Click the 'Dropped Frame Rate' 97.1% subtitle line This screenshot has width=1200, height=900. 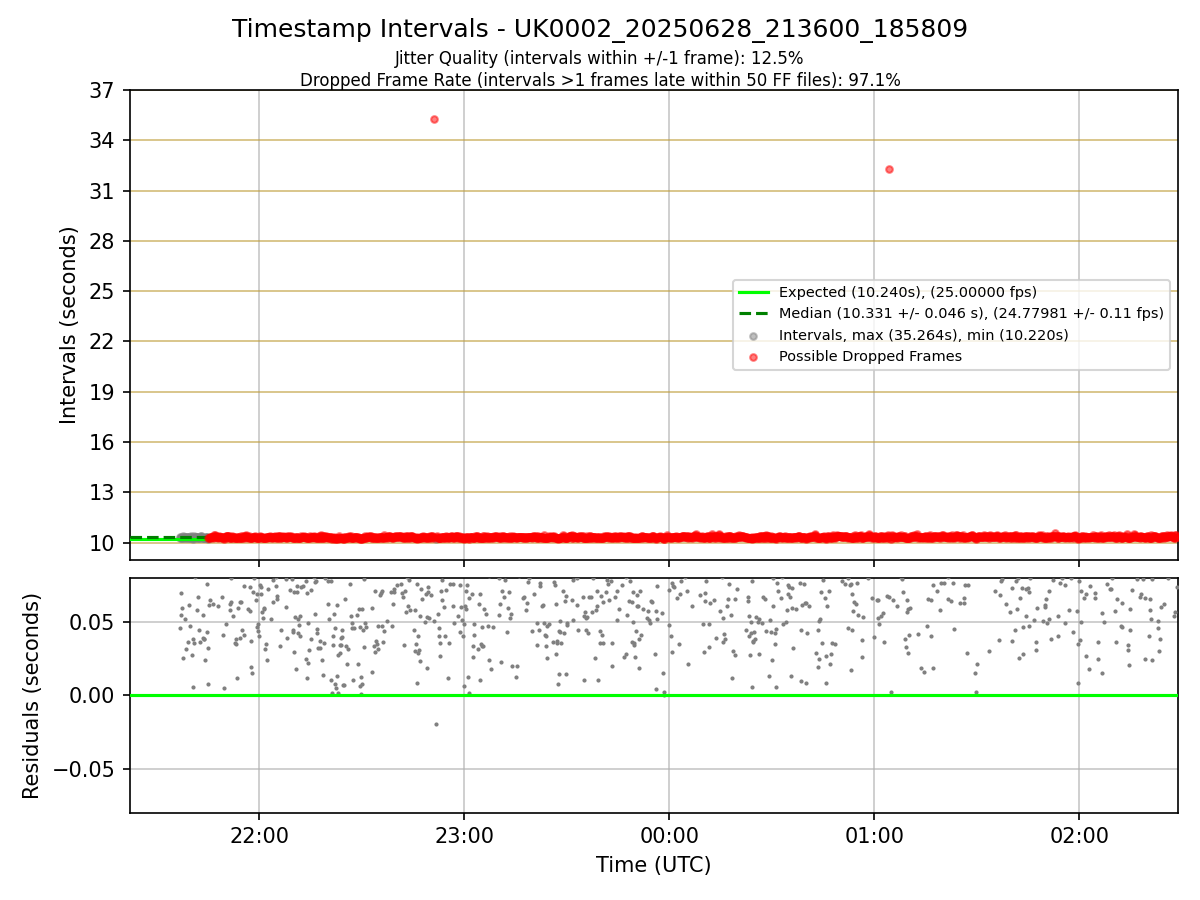coord(599,80)
